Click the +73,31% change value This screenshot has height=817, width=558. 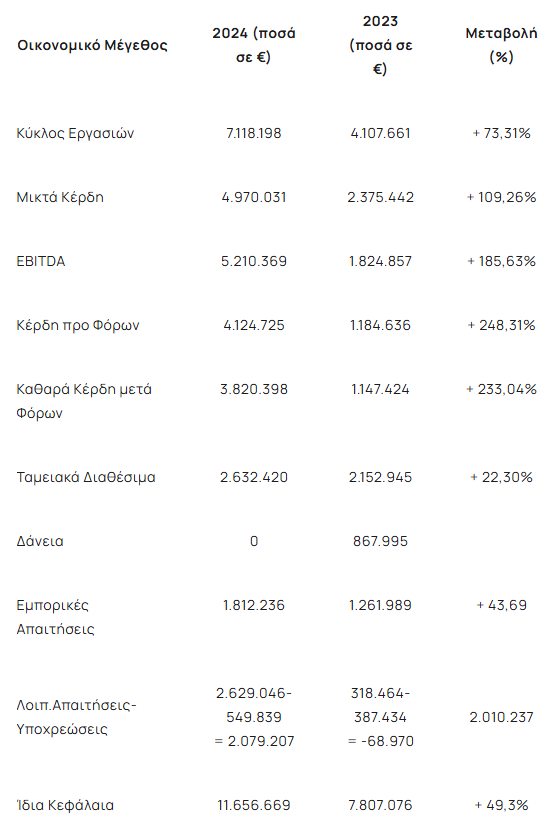click(x=501, y=133)
